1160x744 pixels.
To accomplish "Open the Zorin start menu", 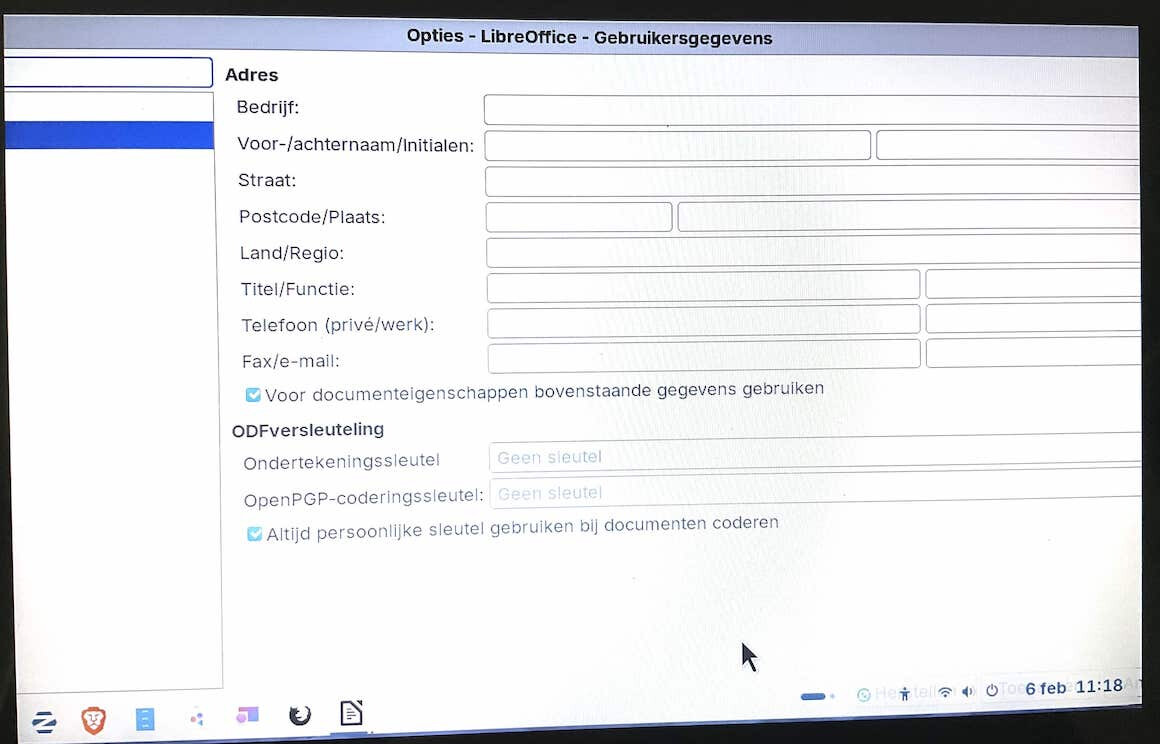I will [44, 721].
